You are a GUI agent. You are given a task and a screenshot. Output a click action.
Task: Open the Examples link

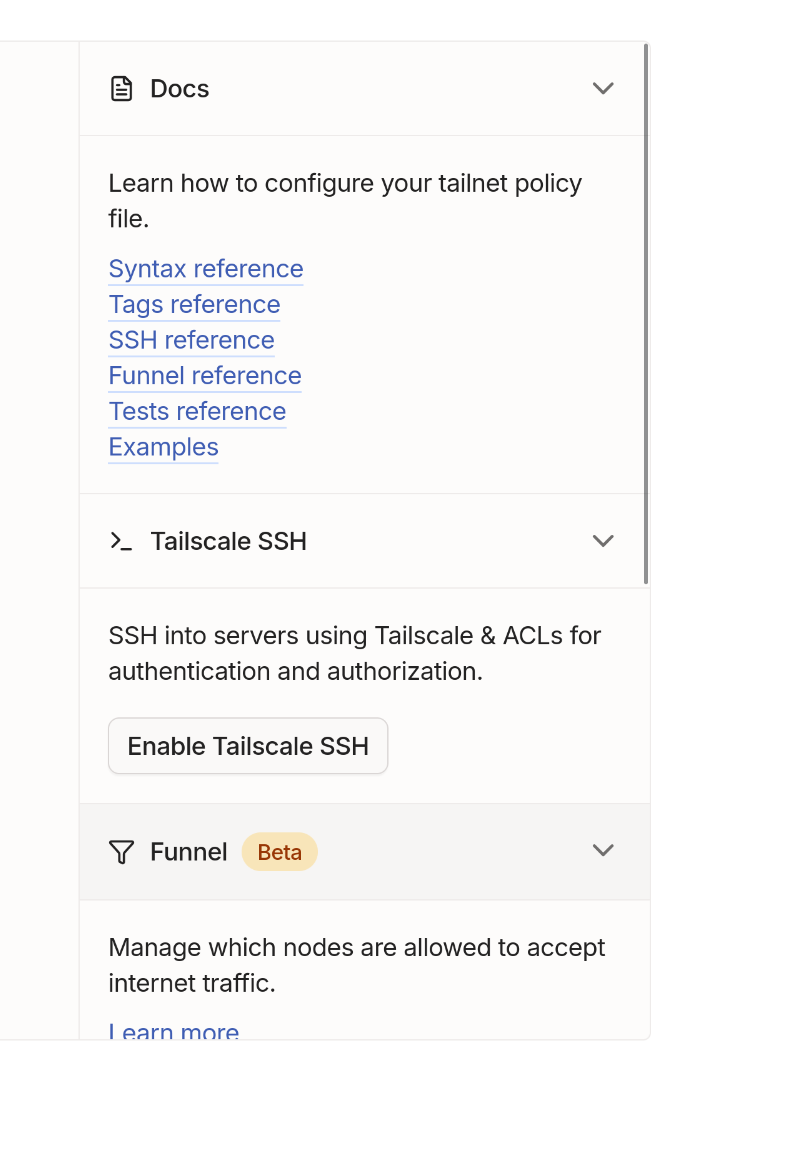[x=163, y=447]
